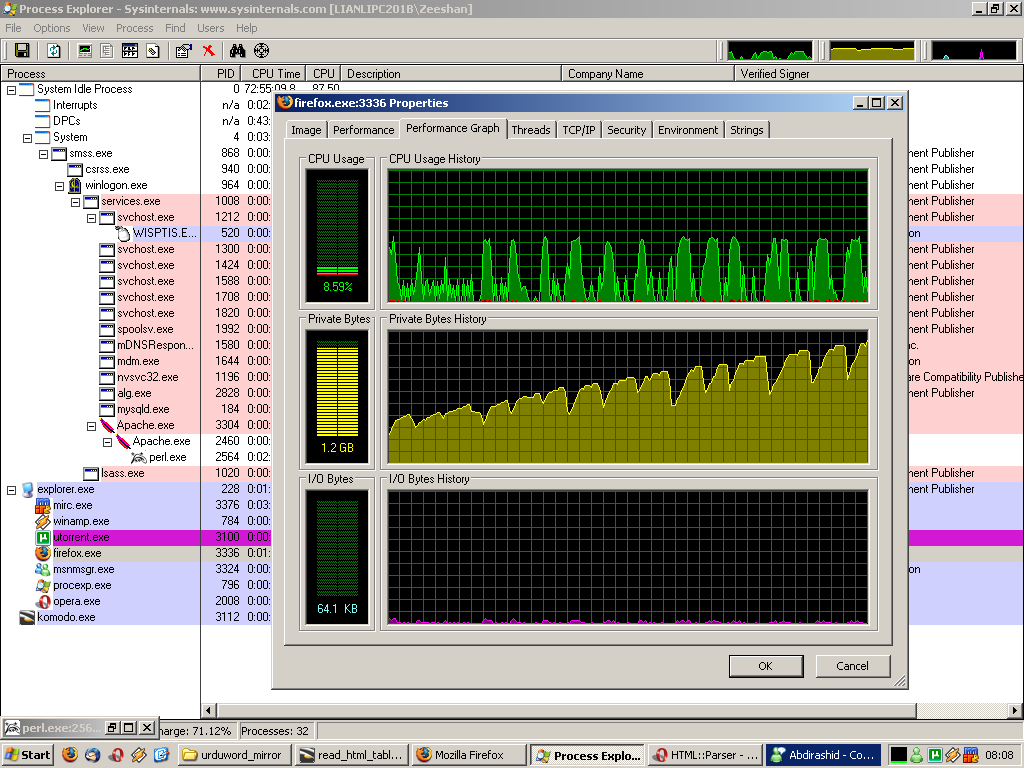Collapse the winlogon.exe tree node

point(60,185)
